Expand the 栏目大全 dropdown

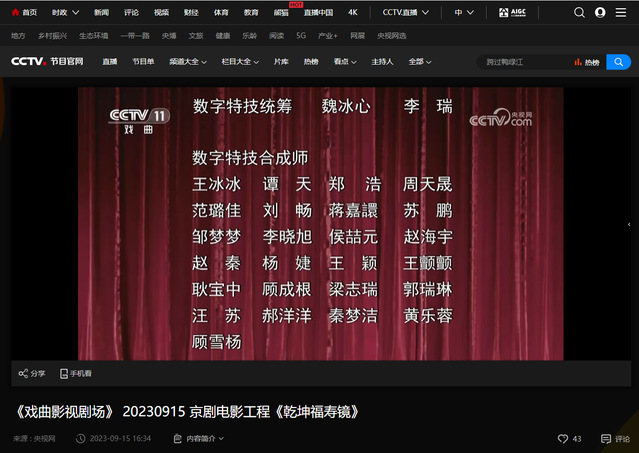click(241, 61)
